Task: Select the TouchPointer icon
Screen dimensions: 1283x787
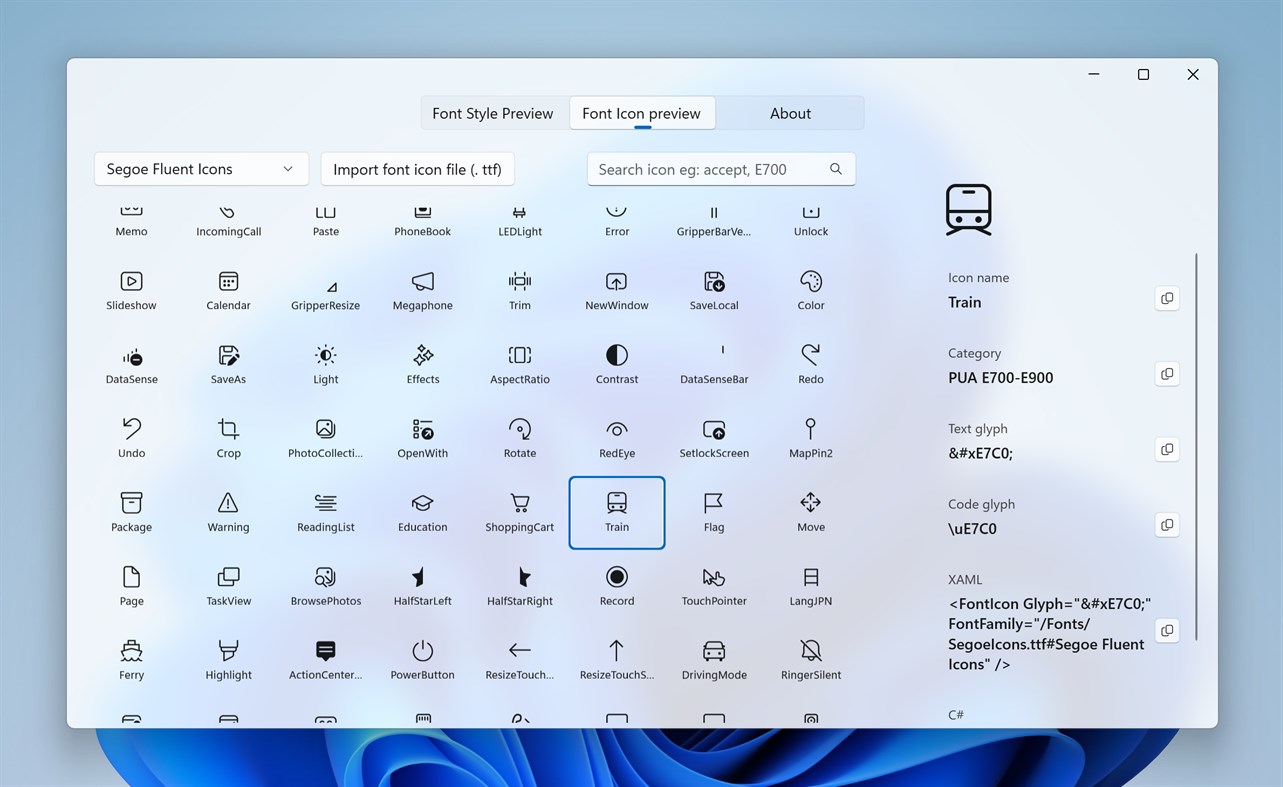Action: coord(713,587)
